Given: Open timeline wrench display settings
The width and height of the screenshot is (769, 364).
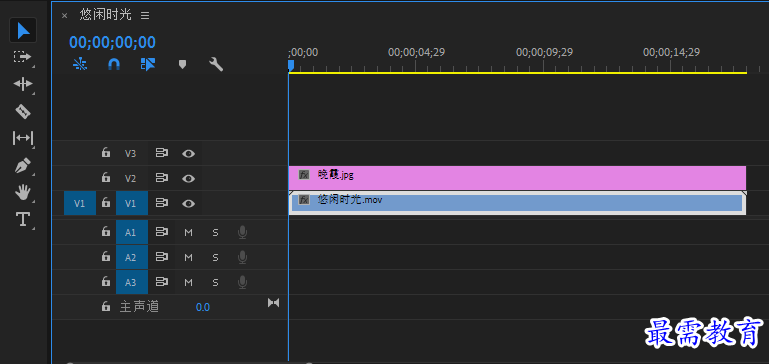Looking at the screenshot, I should click(216, 64).
